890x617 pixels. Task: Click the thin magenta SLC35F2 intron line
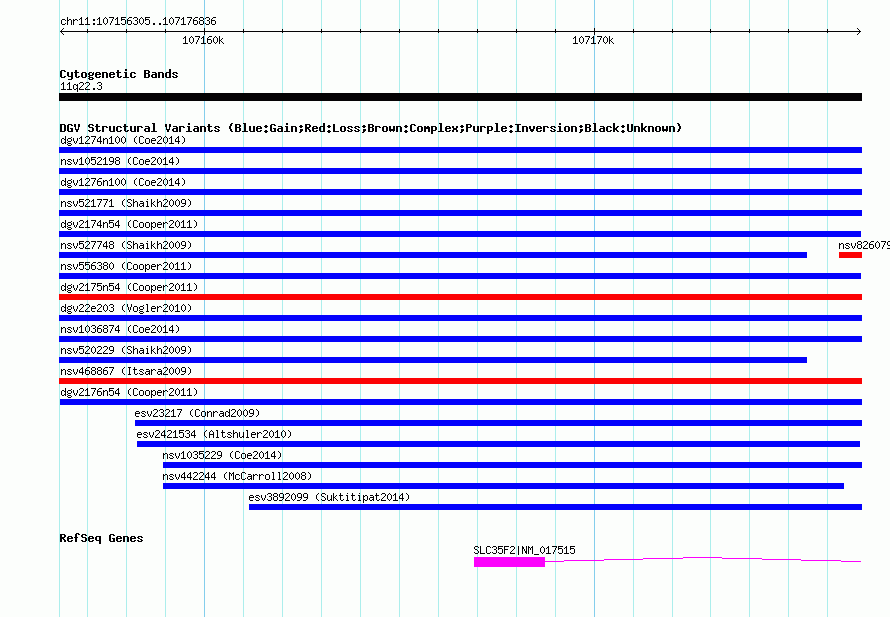[703, 559]
